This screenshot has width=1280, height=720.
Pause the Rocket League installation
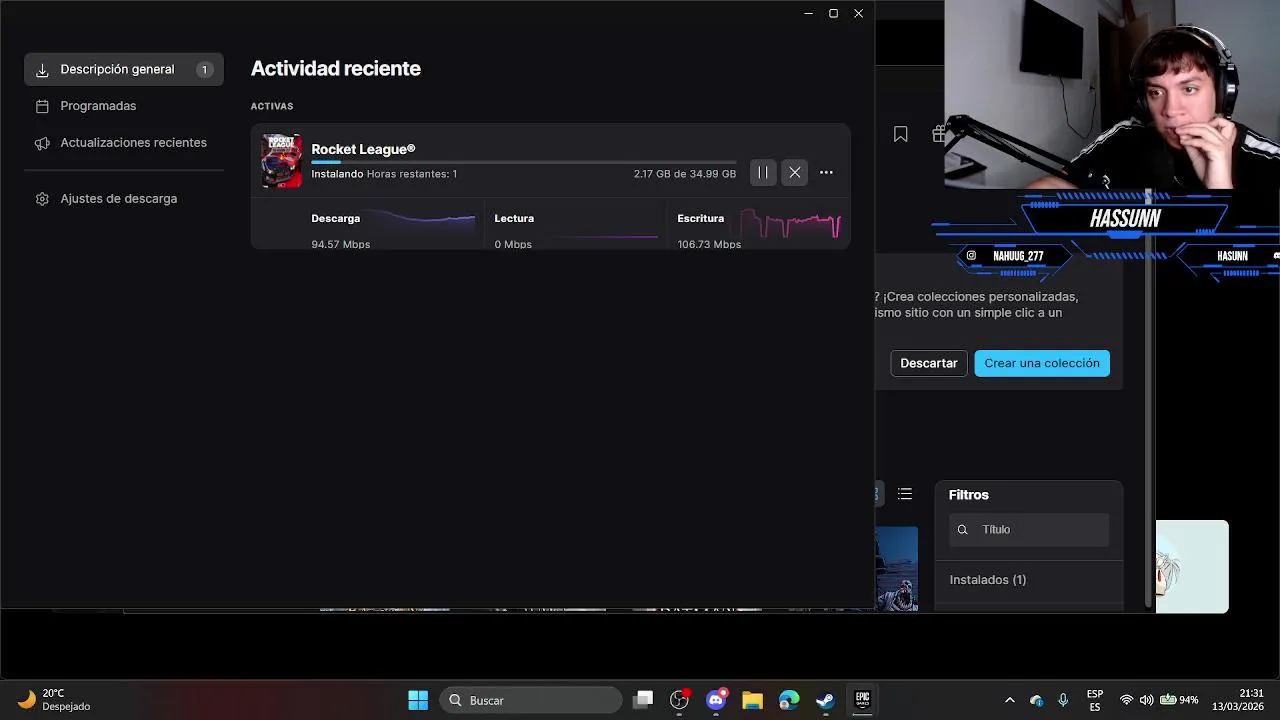(x=763, y=172)
